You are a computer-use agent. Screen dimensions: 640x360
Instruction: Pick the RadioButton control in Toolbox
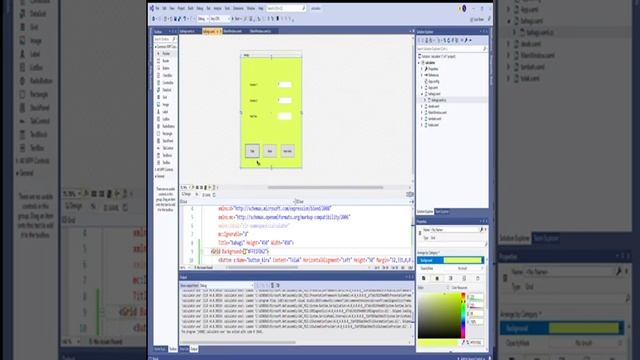point(166,127)
